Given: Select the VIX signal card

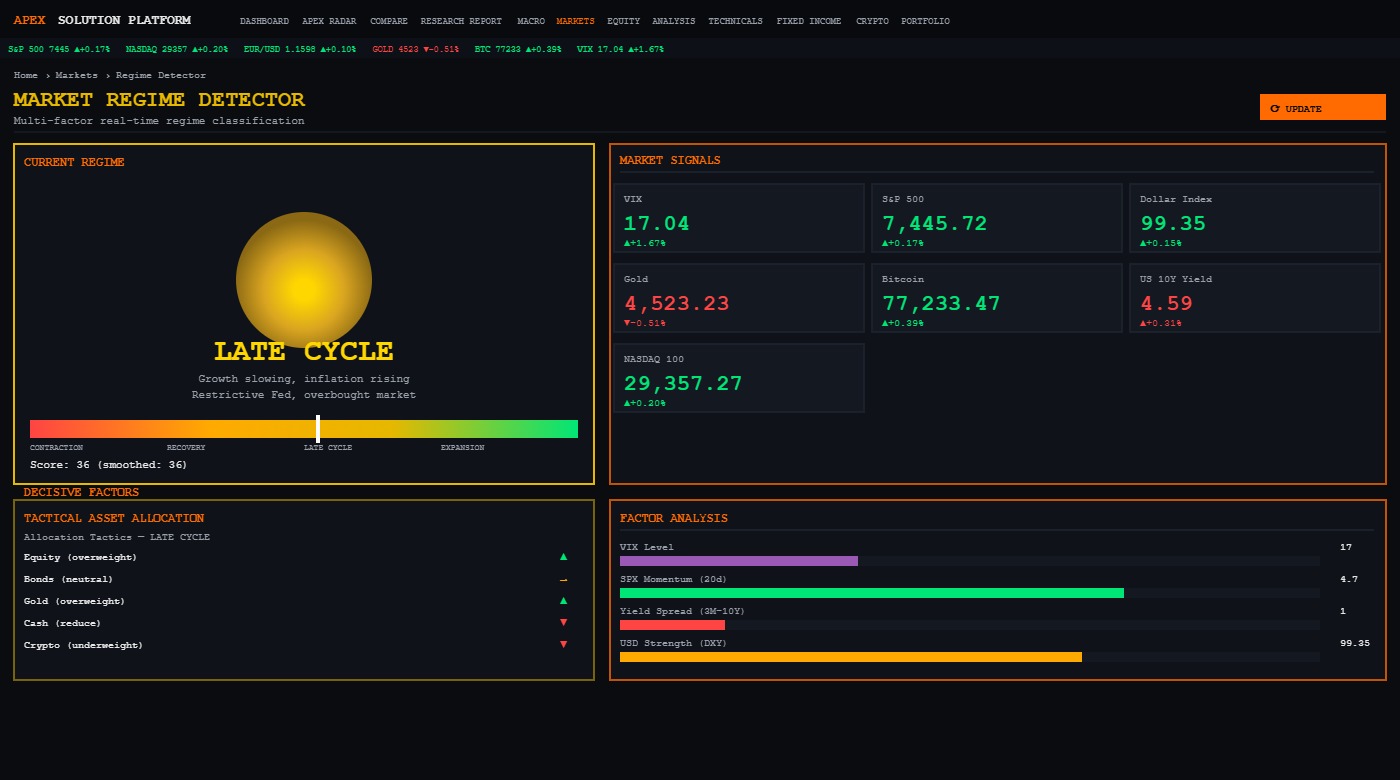Looking at the screenshot, I should [738, 218].
